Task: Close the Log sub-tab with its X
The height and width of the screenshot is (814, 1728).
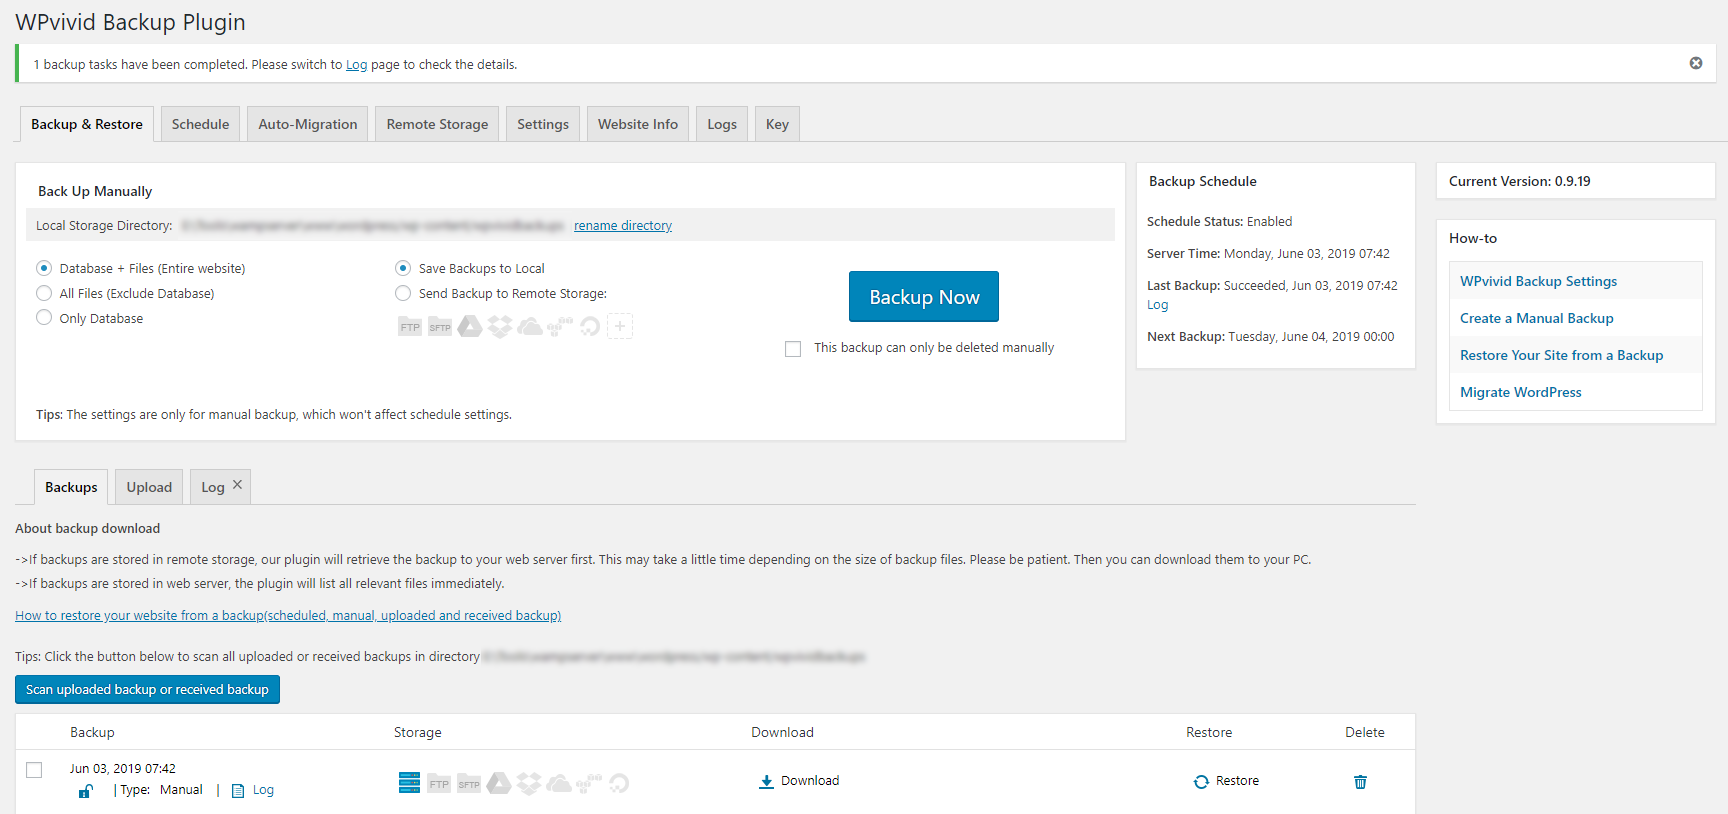Action: coord(237,485)
